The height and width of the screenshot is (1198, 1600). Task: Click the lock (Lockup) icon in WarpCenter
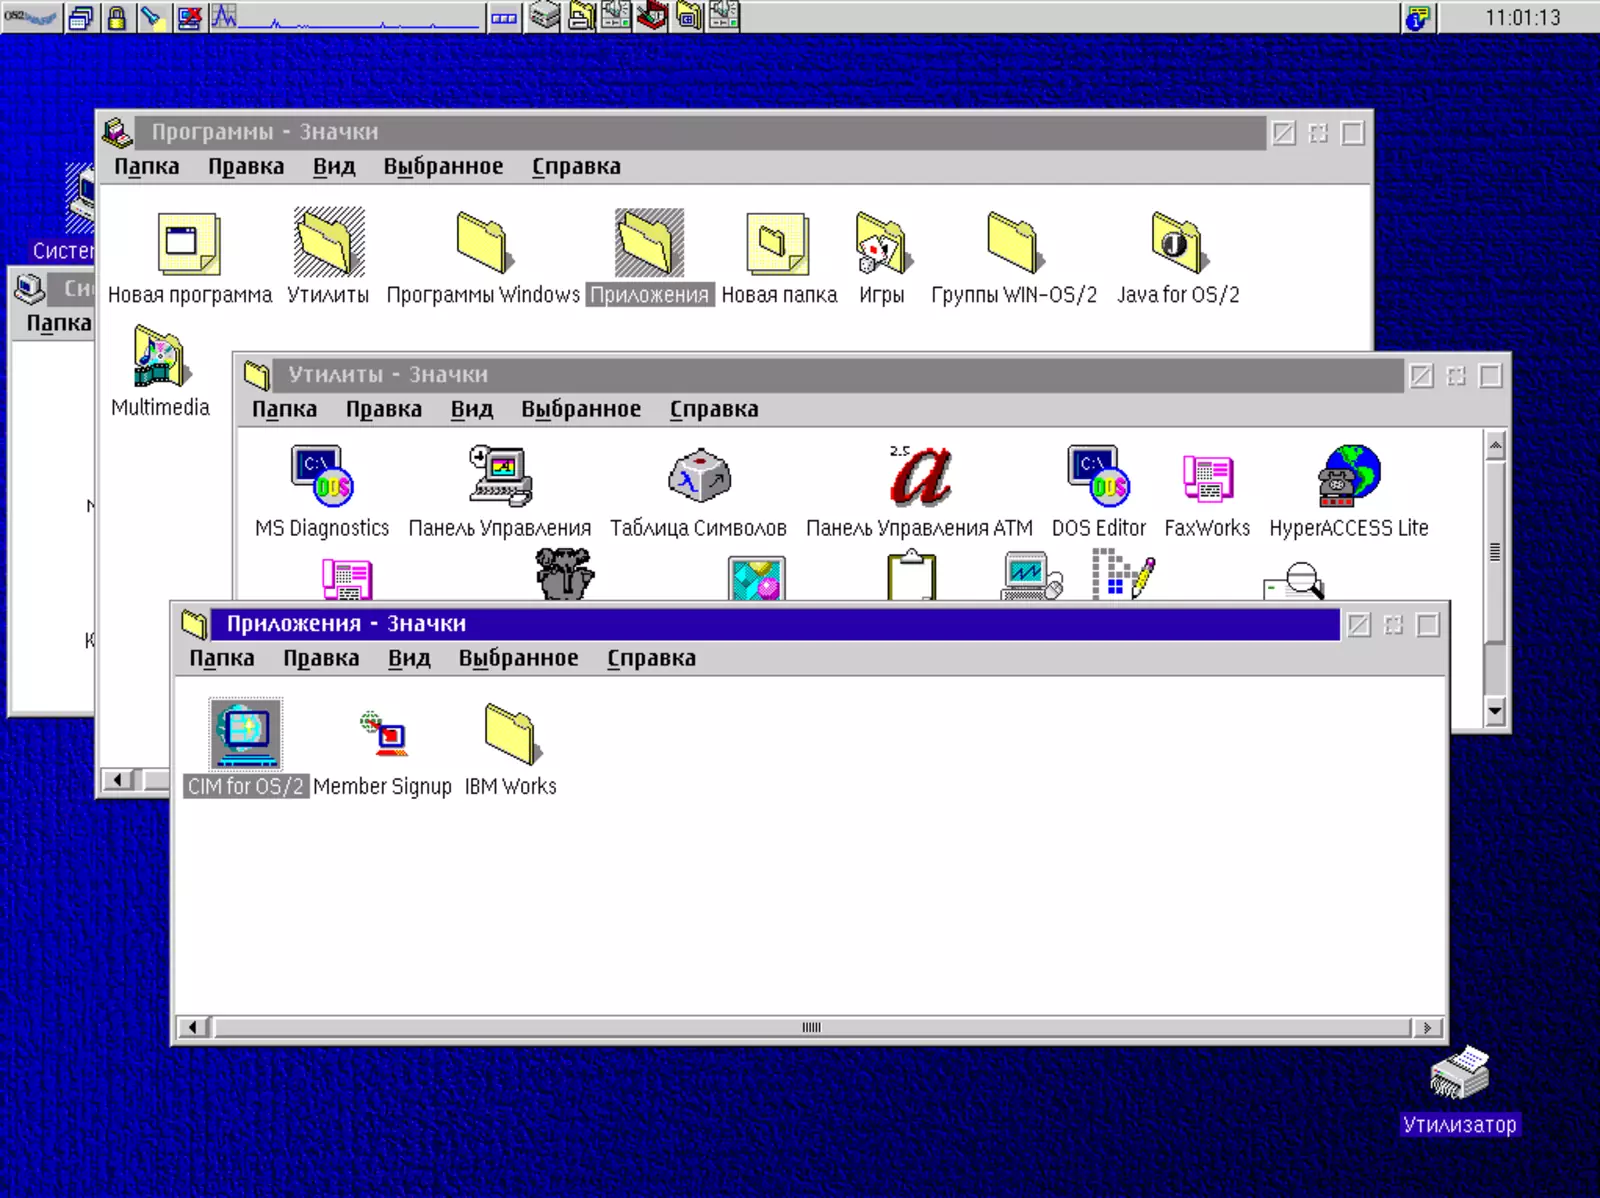coord(117,17)
